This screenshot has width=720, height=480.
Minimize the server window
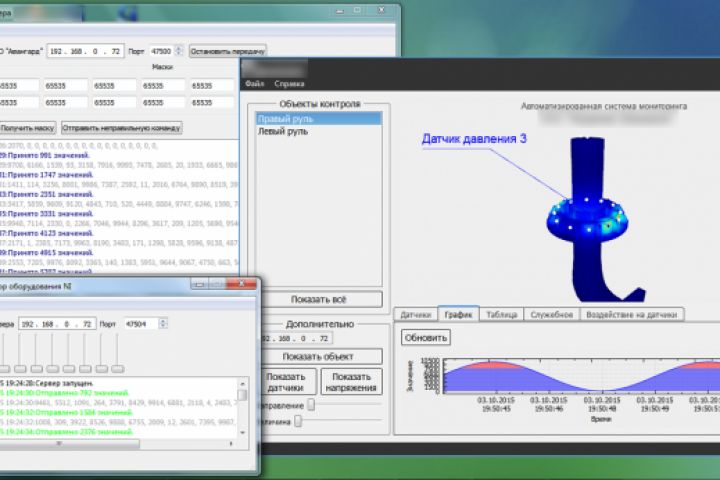pos(340,10)
